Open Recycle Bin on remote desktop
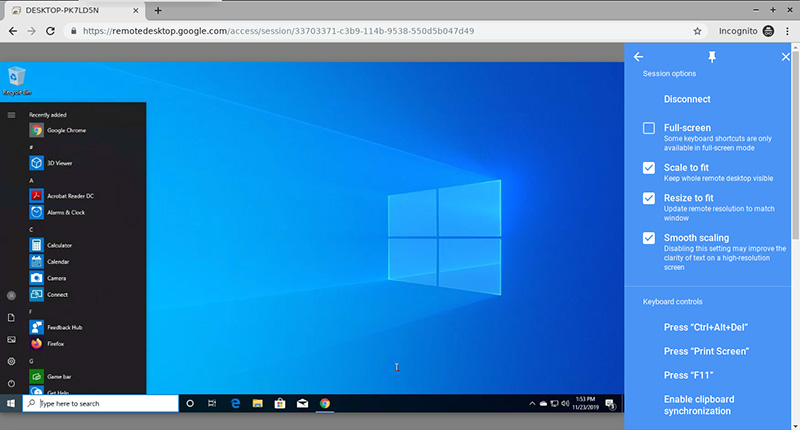800x430 pixels. [x=17, y=81]
